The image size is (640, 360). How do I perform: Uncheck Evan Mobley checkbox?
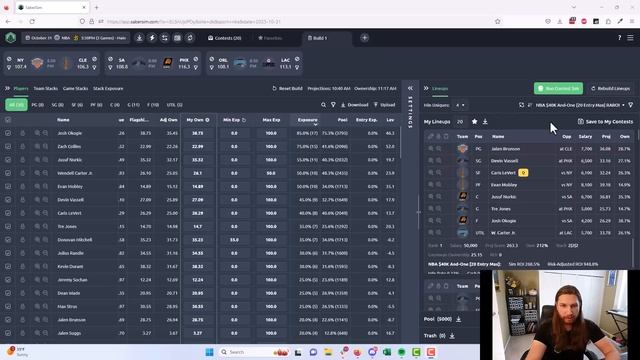pyautogui.click(x=8, y=186)
